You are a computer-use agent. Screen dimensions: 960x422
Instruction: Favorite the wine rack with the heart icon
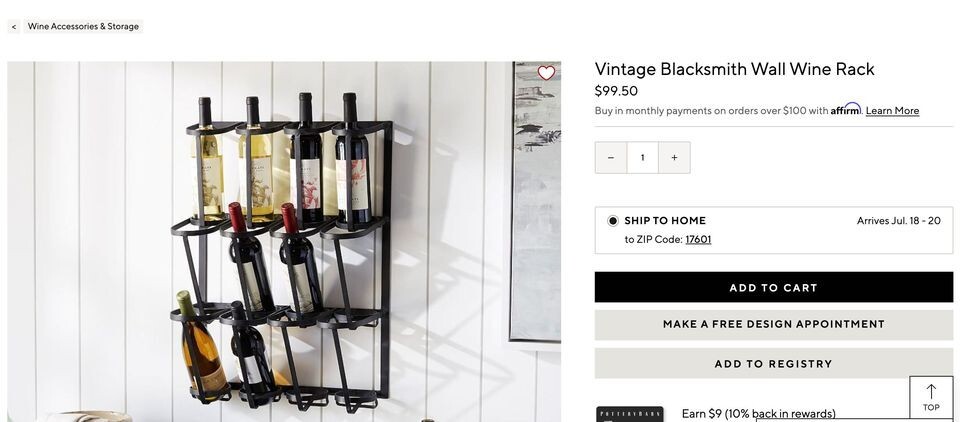[546, 73]
